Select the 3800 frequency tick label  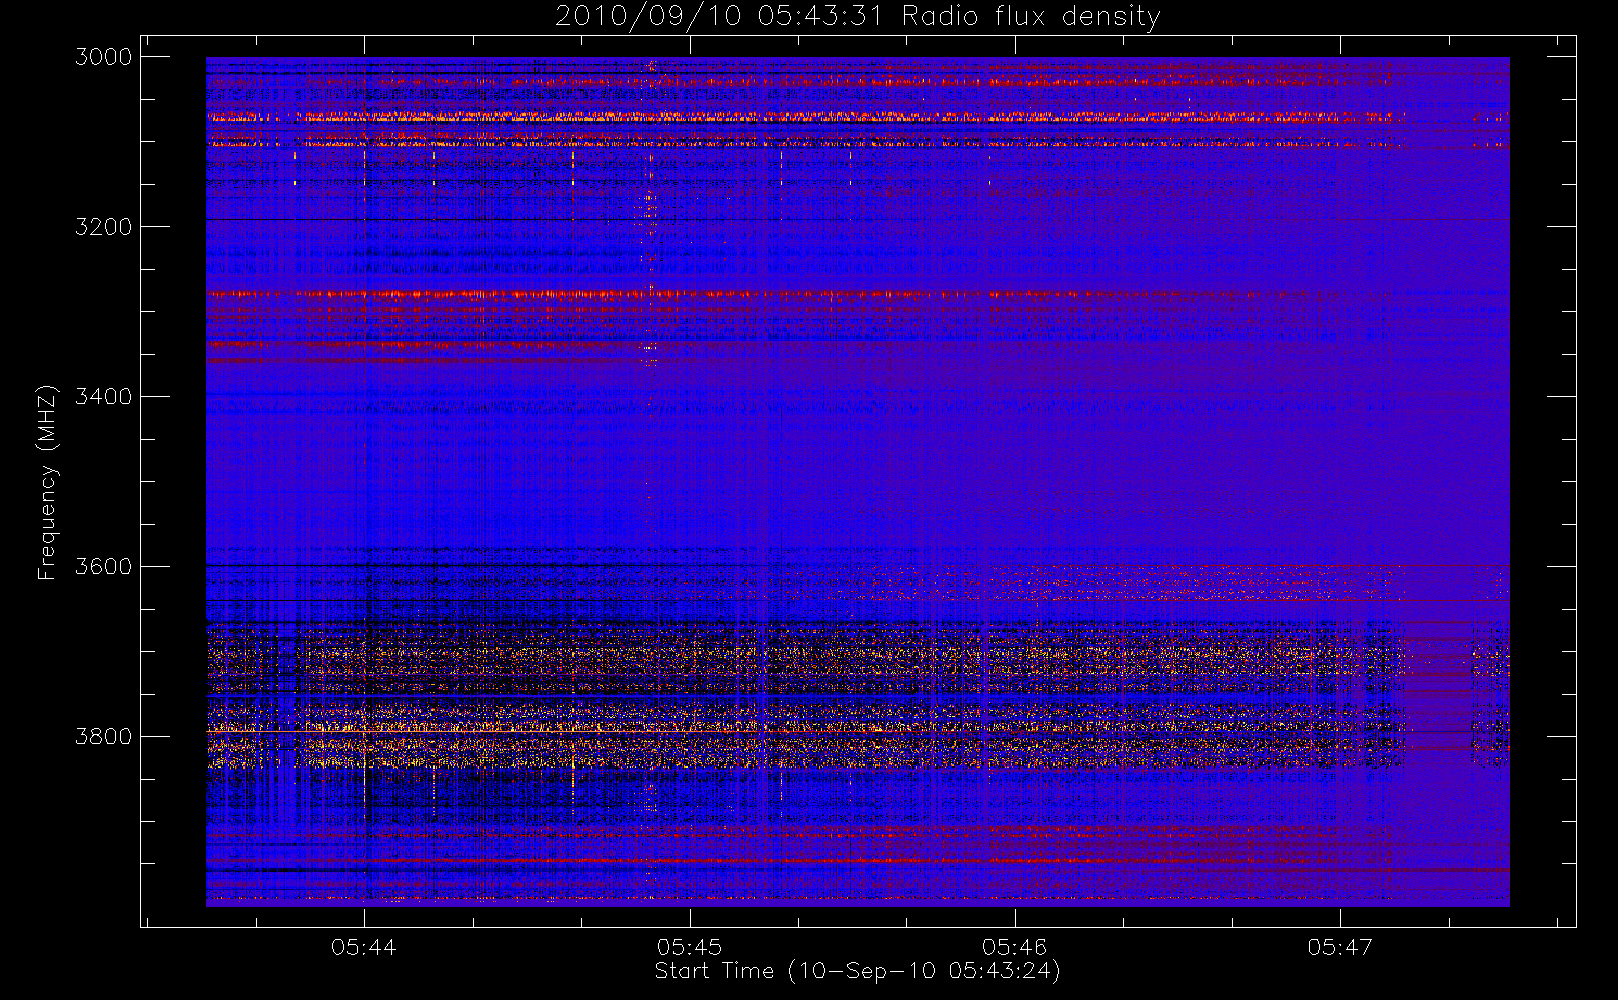click(104, 737)
